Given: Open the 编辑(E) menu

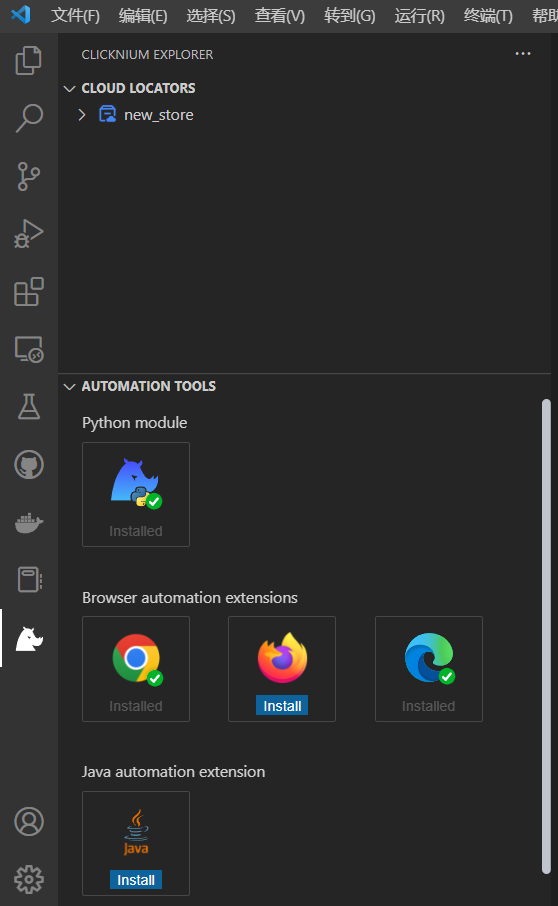Looking at the screenshot, I should point(143,16).
